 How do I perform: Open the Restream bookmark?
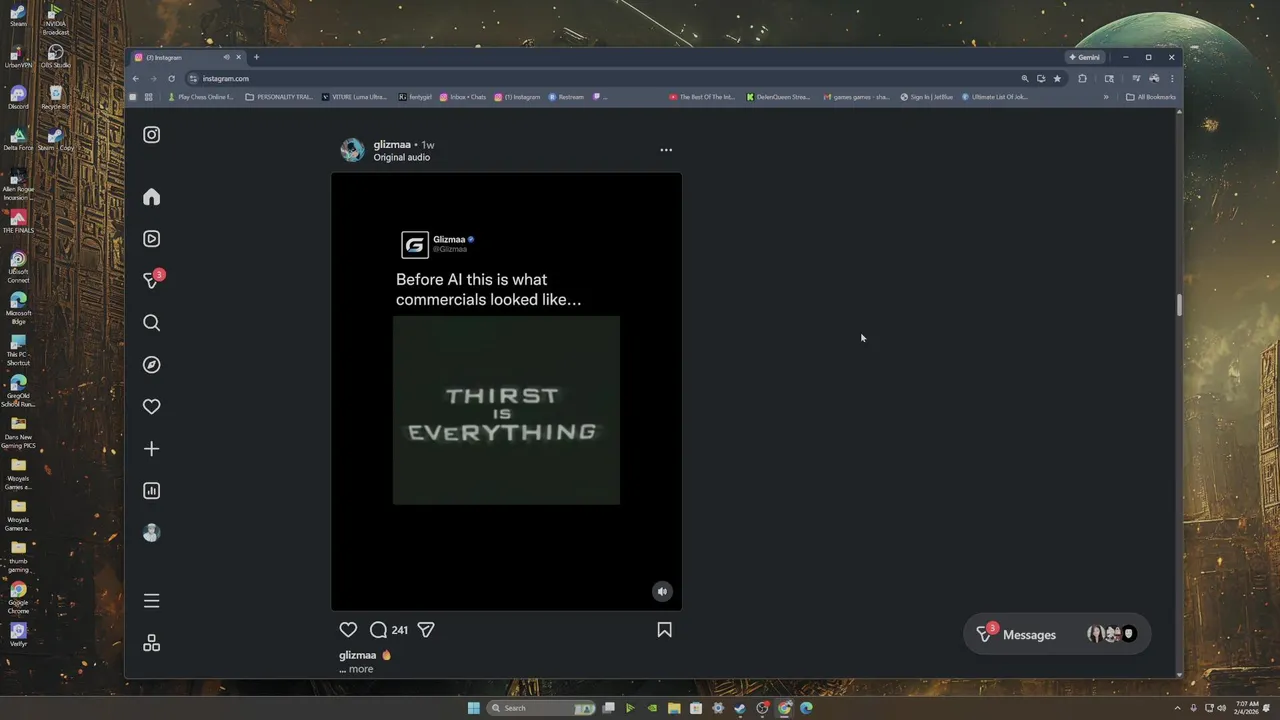(566, 97)
